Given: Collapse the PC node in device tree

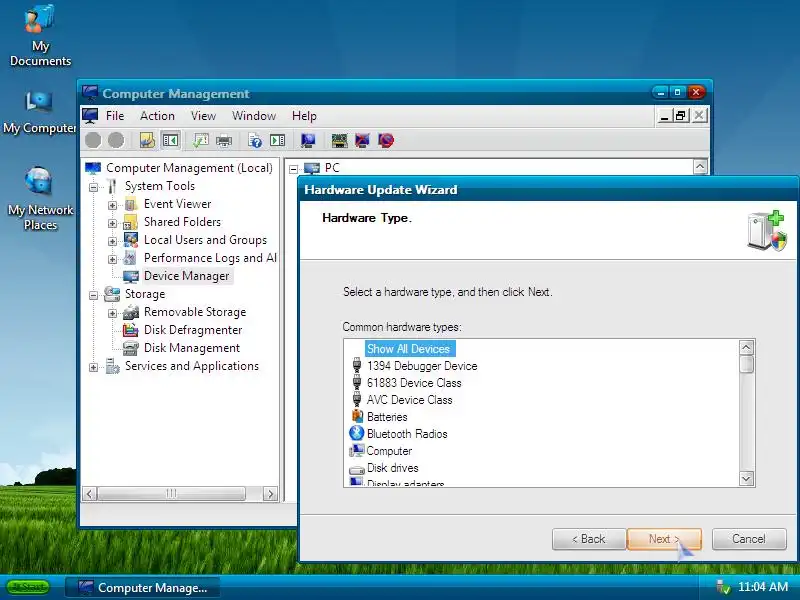Looking at the screenshot, I should click(x=293, y=169).
